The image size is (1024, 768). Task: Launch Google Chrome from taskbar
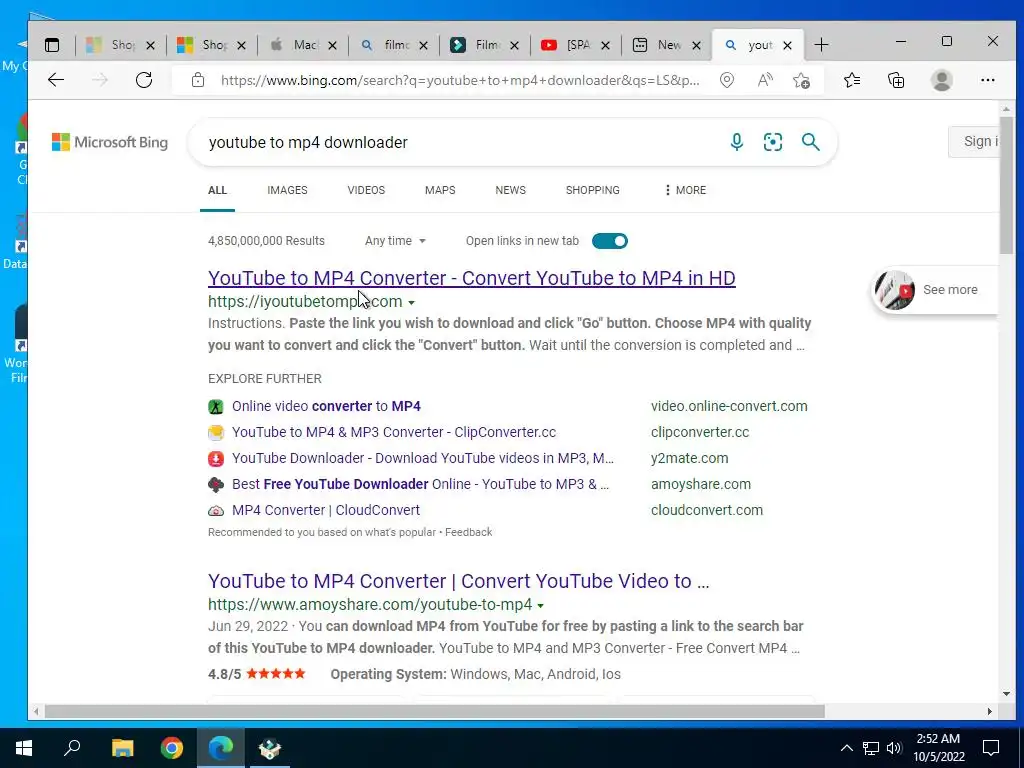(x=172, y=748)
